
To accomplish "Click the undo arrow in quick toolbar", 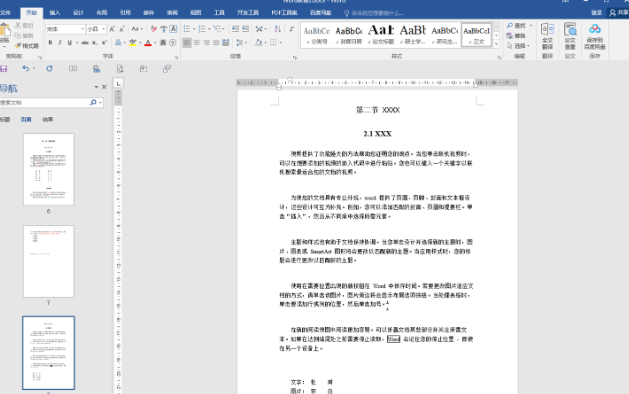I will pos(26,69).
